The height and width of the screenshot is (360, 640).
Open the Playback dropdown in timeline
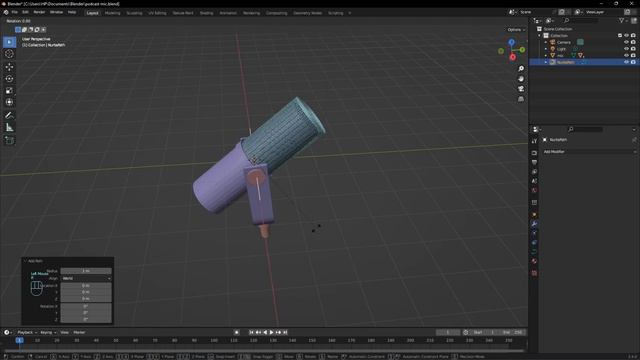coord(27,332)
